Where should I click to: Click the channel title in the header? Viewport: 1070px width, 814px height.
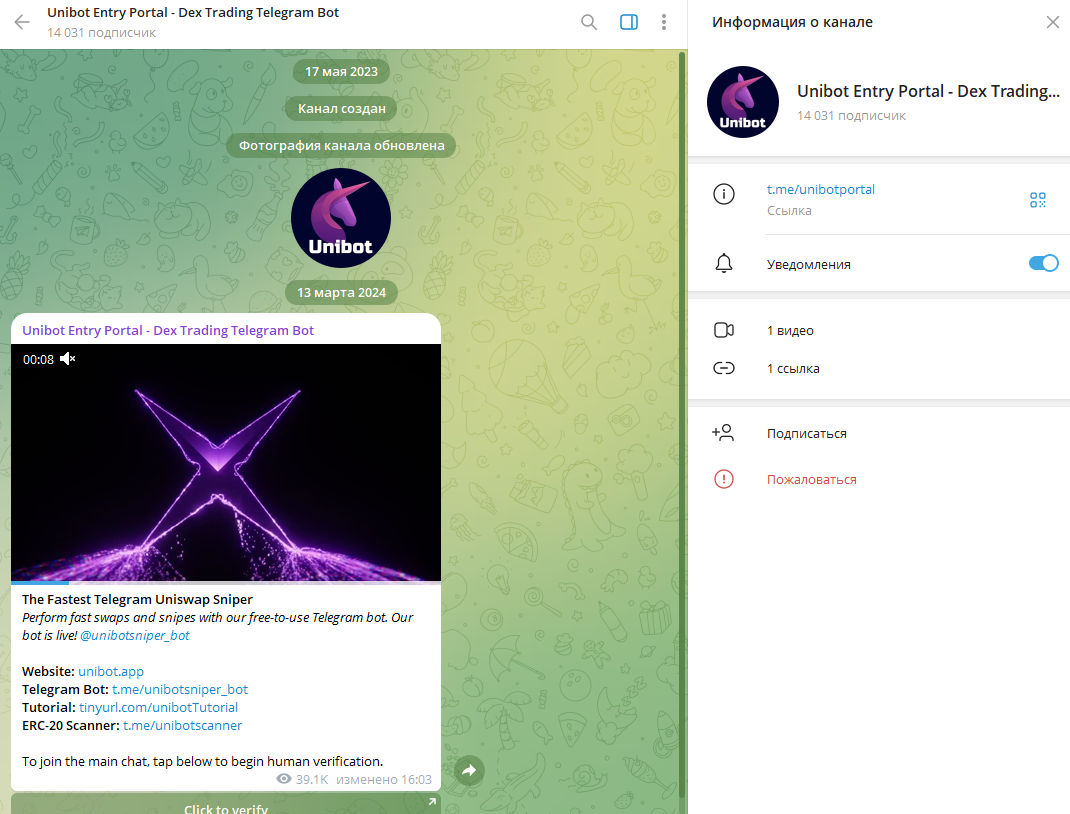tap(193, 12)
